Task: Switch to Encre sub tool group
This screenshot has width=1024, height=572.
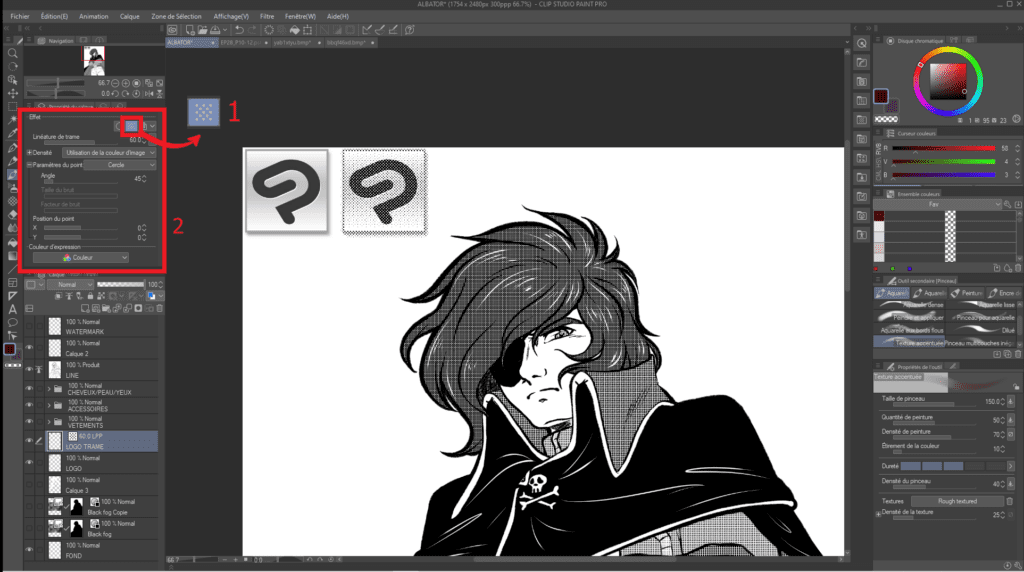Action: 1002,293
